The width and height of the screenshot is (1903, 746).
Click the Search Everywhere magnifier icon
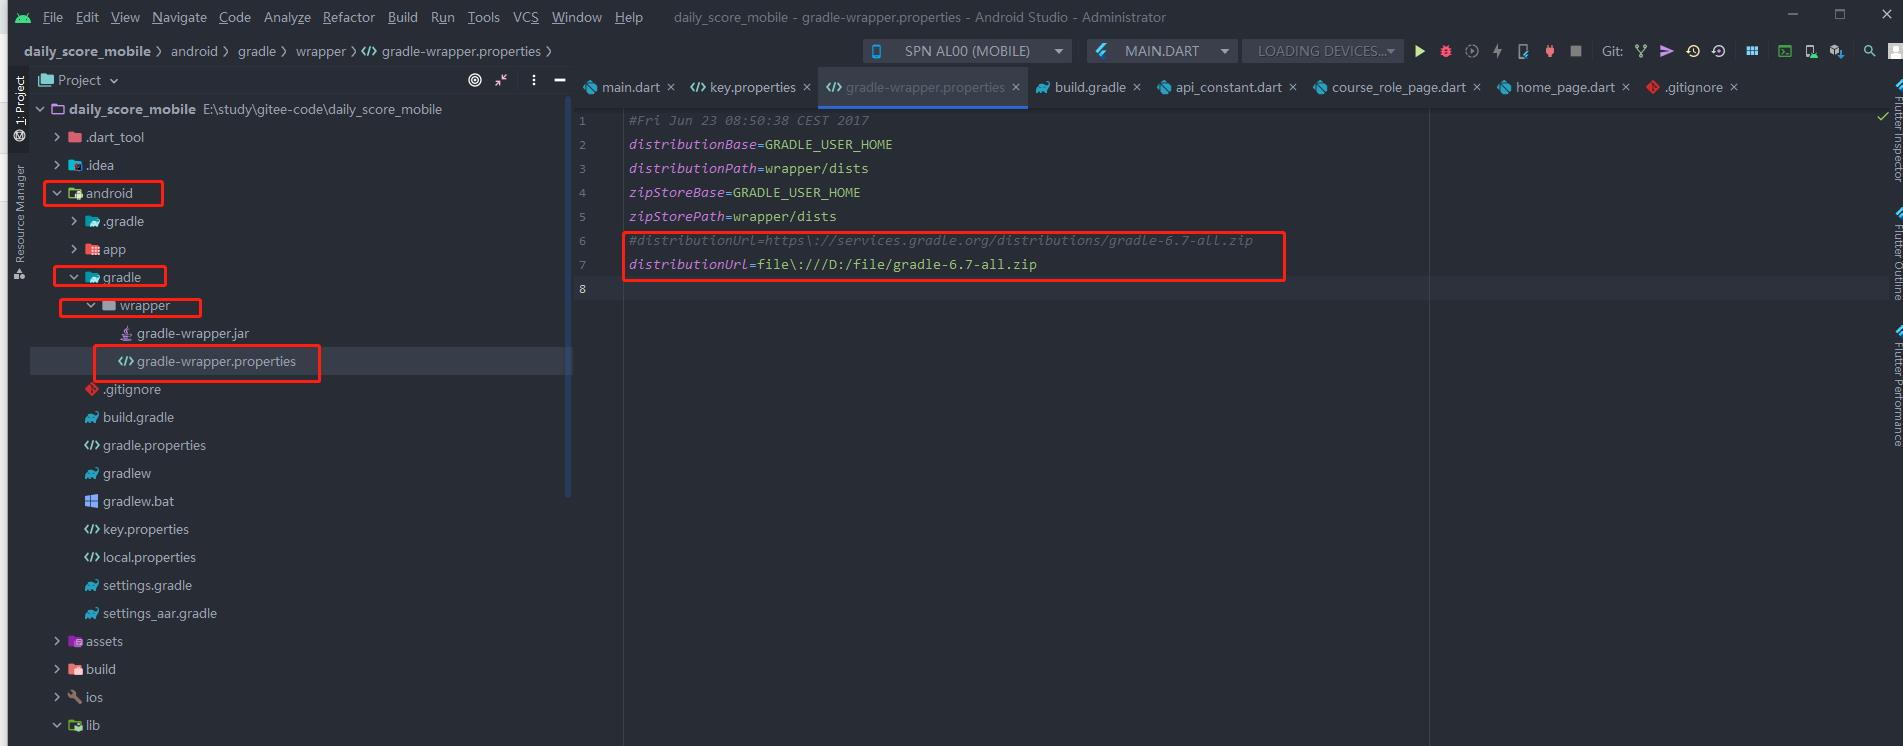(1869, 51)
